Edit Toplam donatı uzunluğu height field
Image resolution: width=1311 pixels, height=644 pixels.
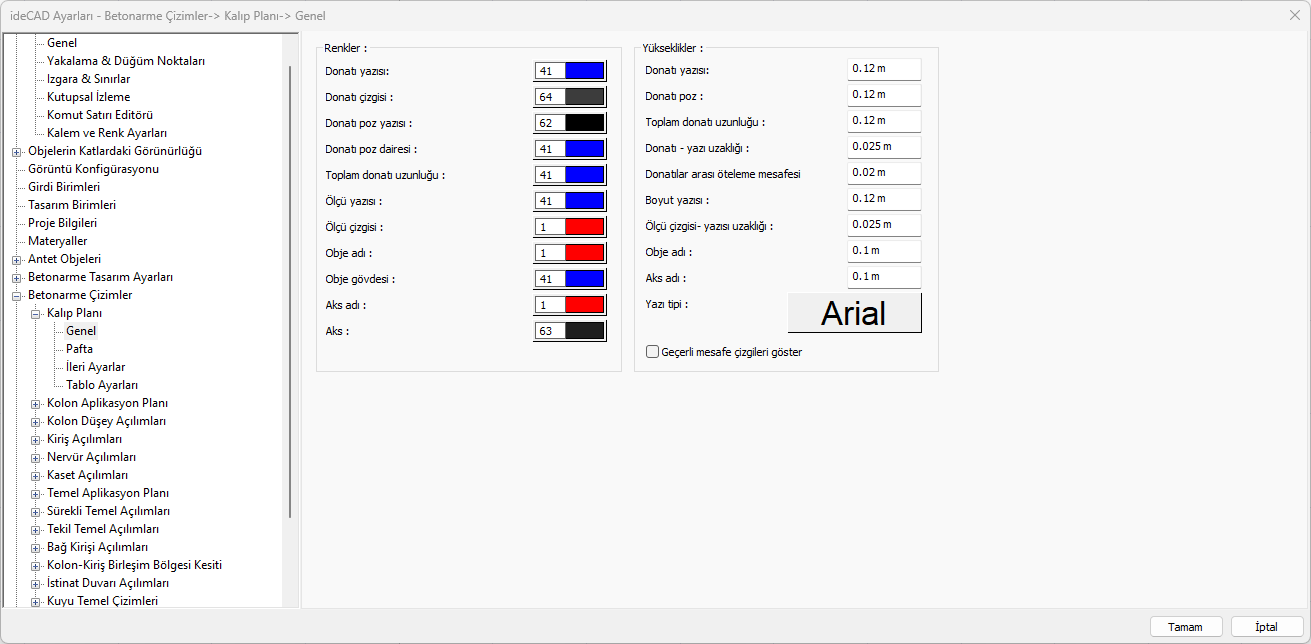tap(884, 121)
